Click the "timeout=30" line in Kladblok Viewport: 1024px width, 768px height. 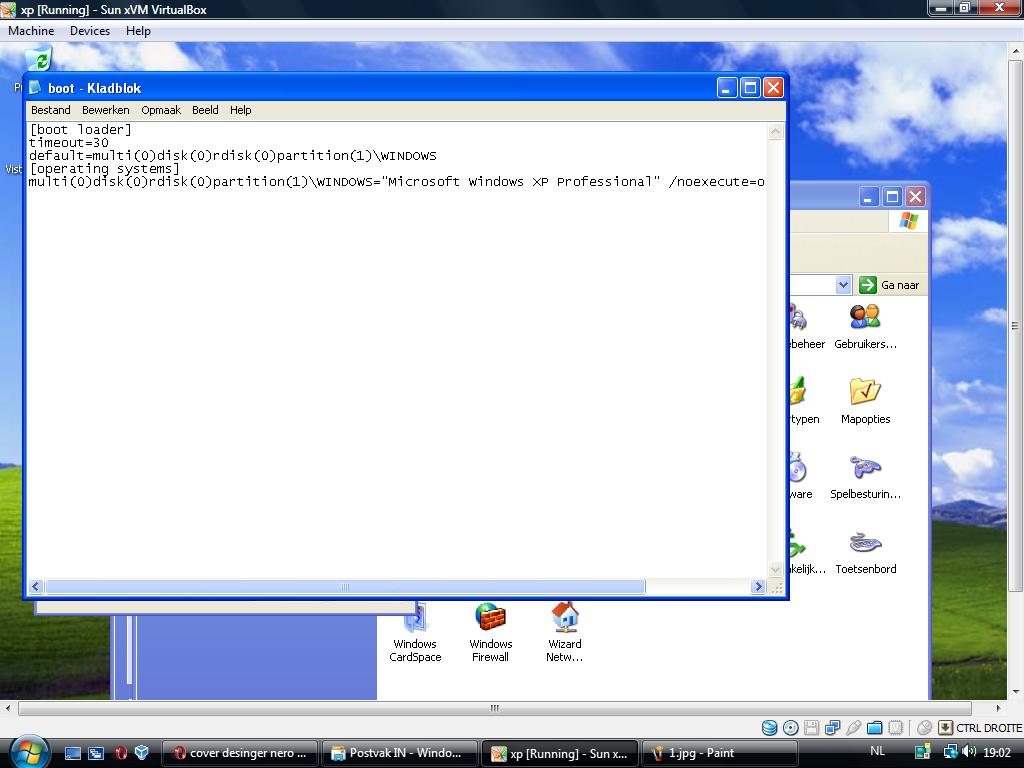click(69, 142)
